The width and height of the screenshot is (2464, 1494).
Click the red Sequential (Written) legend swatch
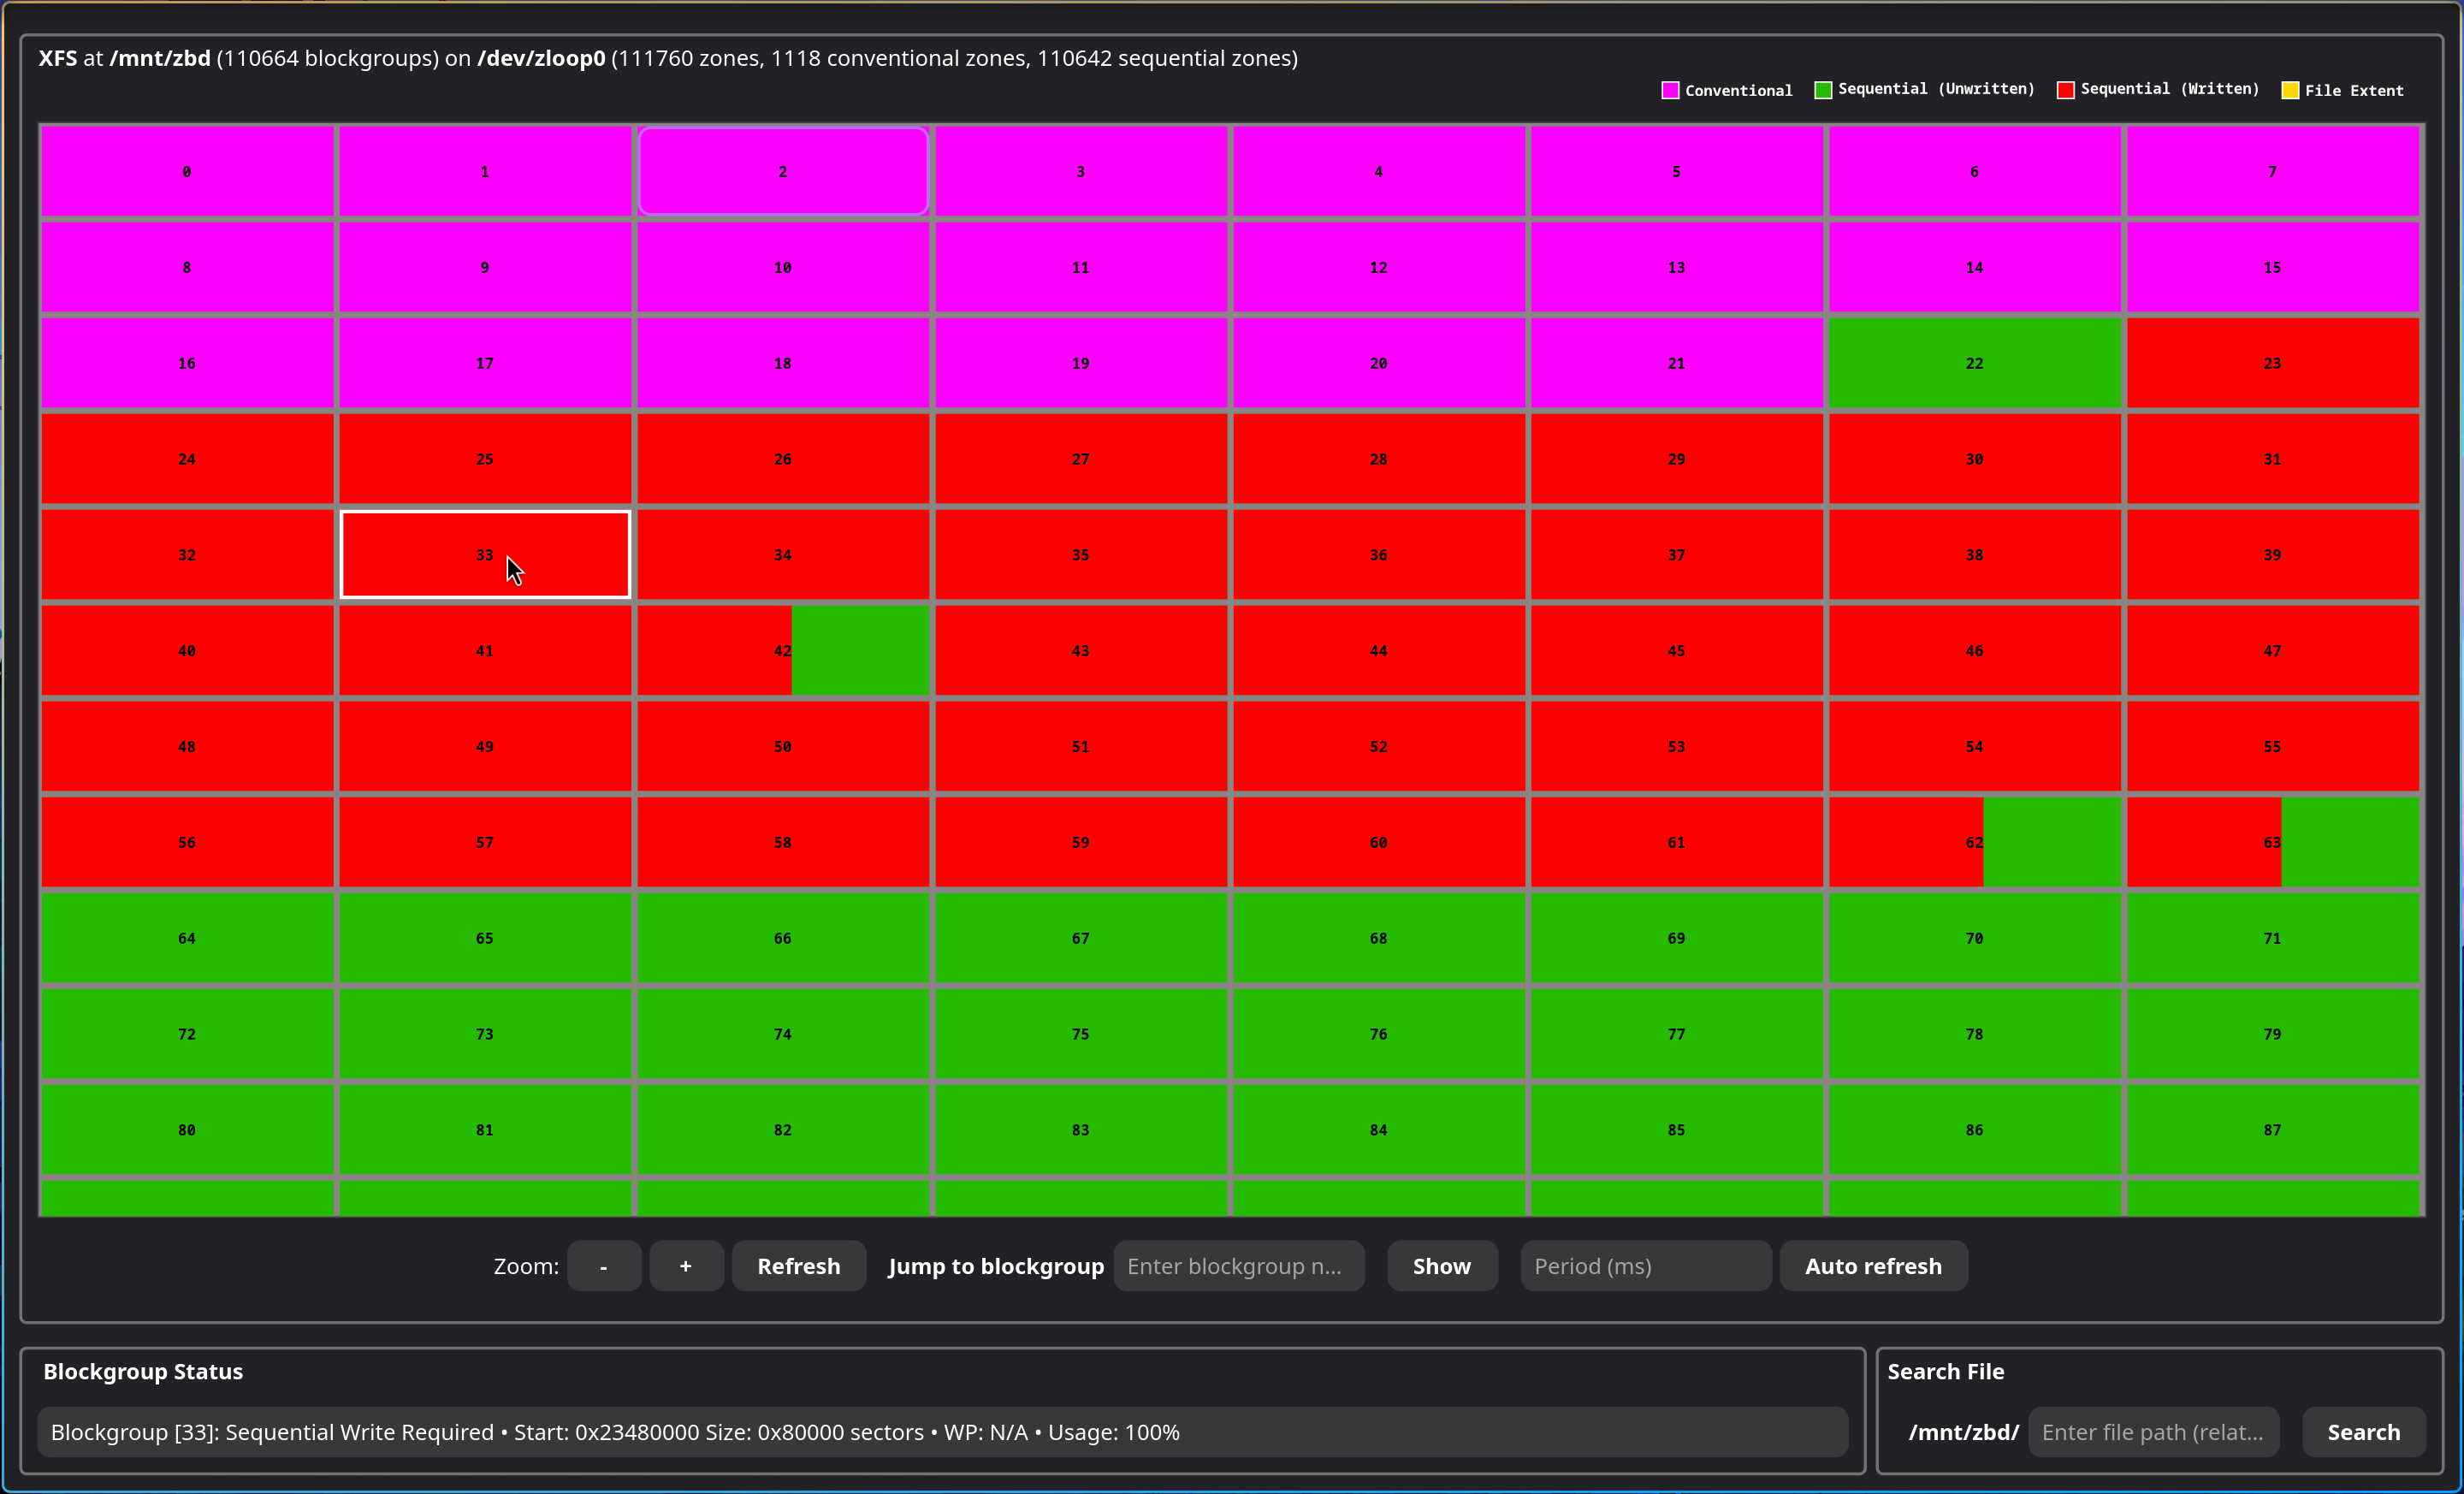[2065, 90]
